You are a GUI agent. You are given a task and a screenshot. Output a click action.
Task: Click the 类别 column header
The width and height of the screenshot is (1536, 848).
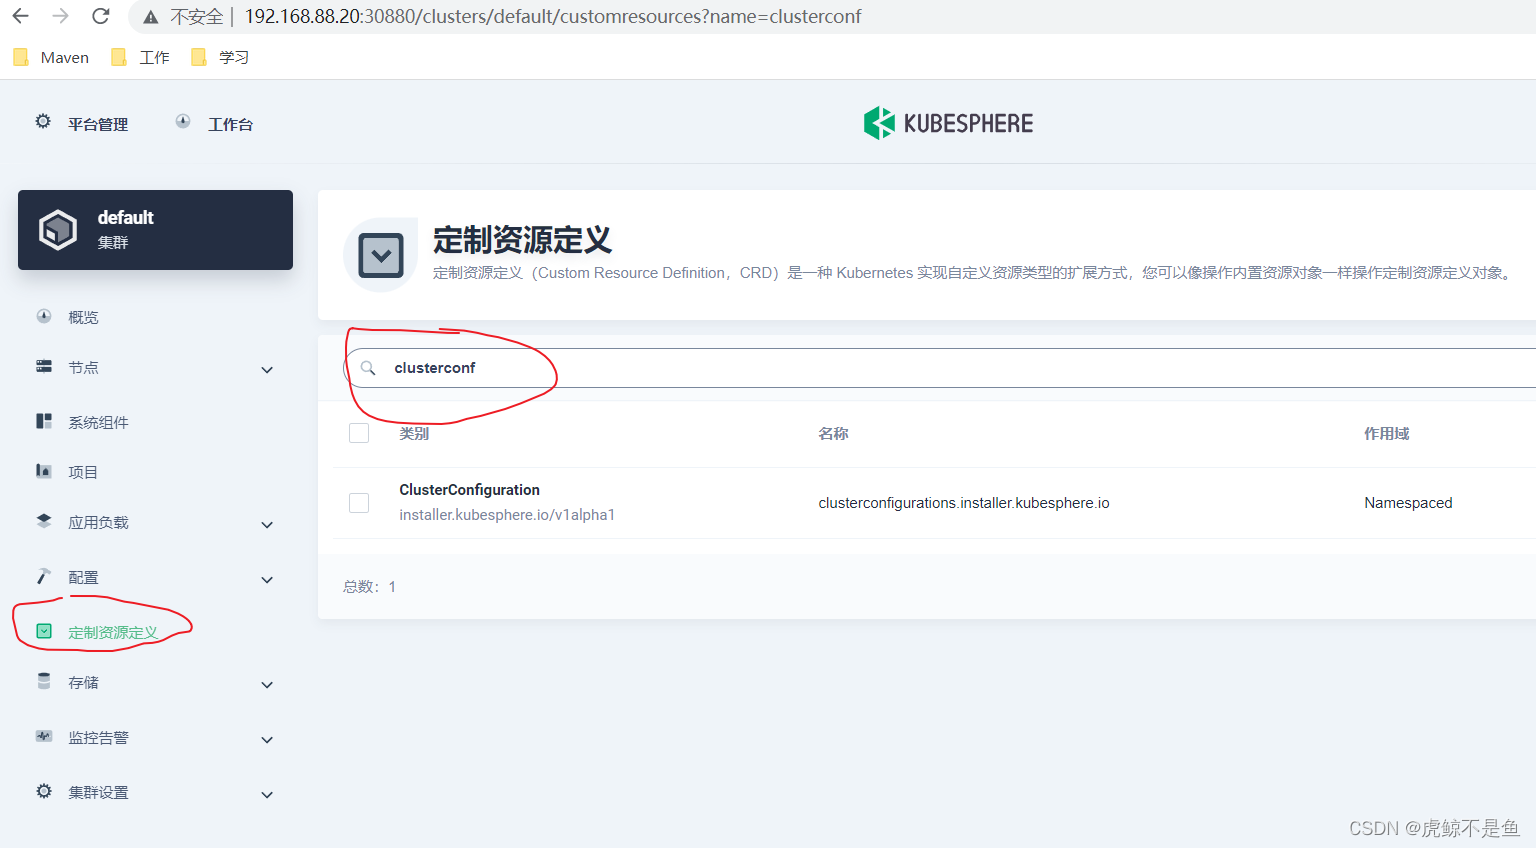pos(414,433)
